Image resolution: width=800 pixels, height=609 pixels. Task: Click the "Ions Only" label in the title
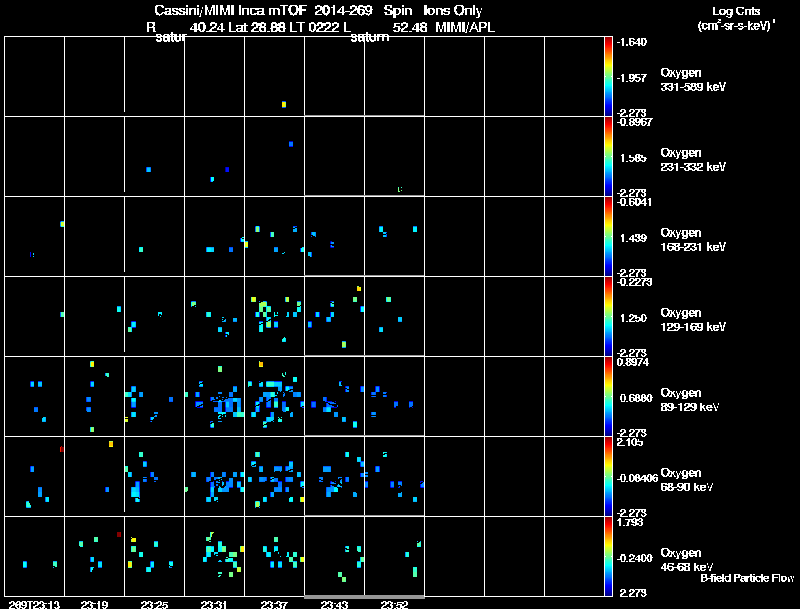[453, 11]
